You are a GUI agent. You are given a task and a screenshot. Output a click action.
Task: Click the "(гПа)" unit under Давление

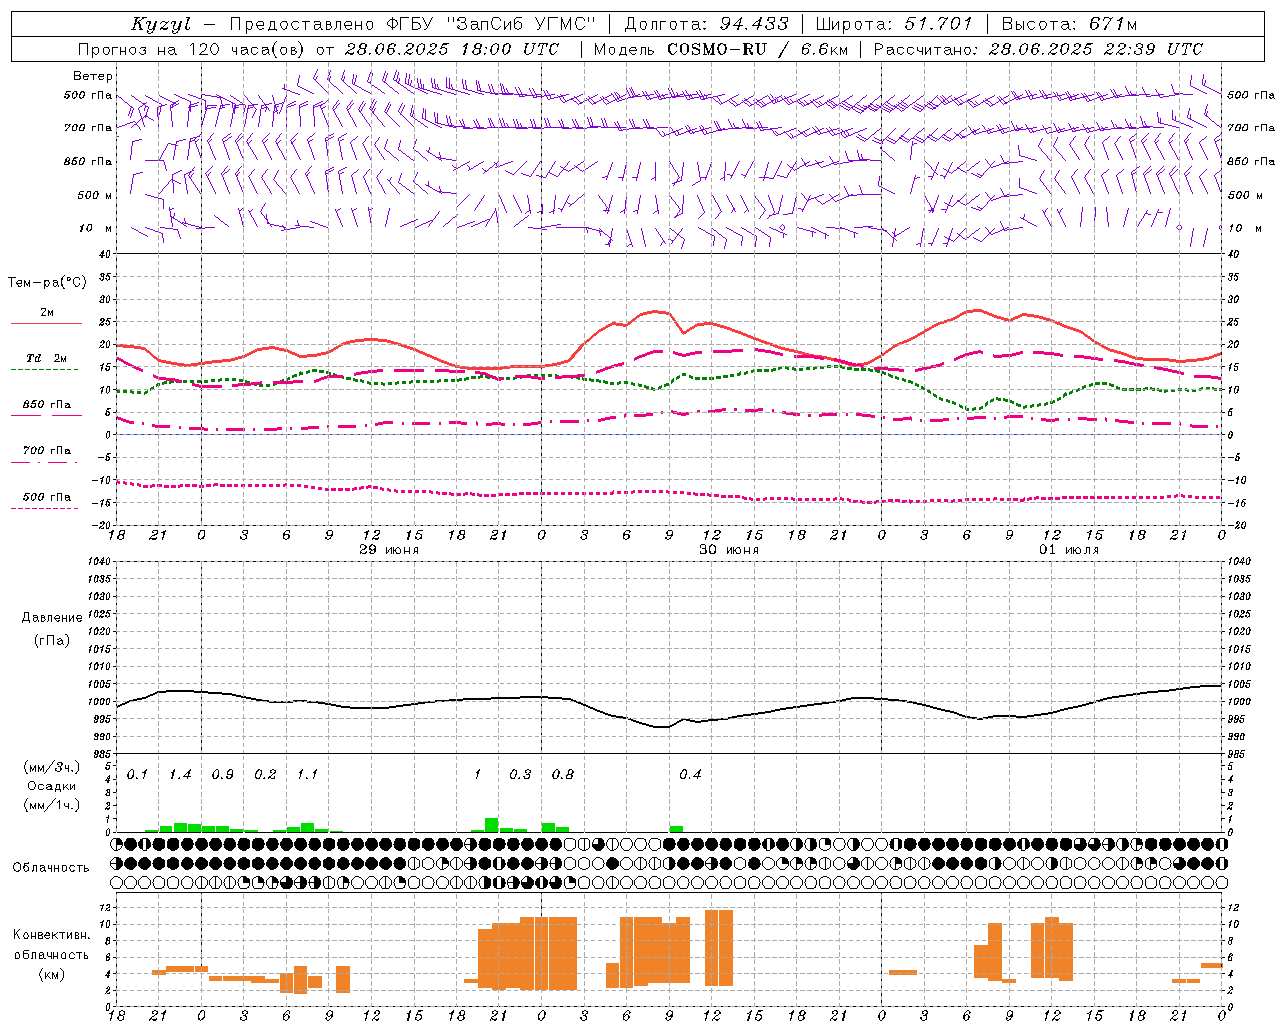[52, 640]
